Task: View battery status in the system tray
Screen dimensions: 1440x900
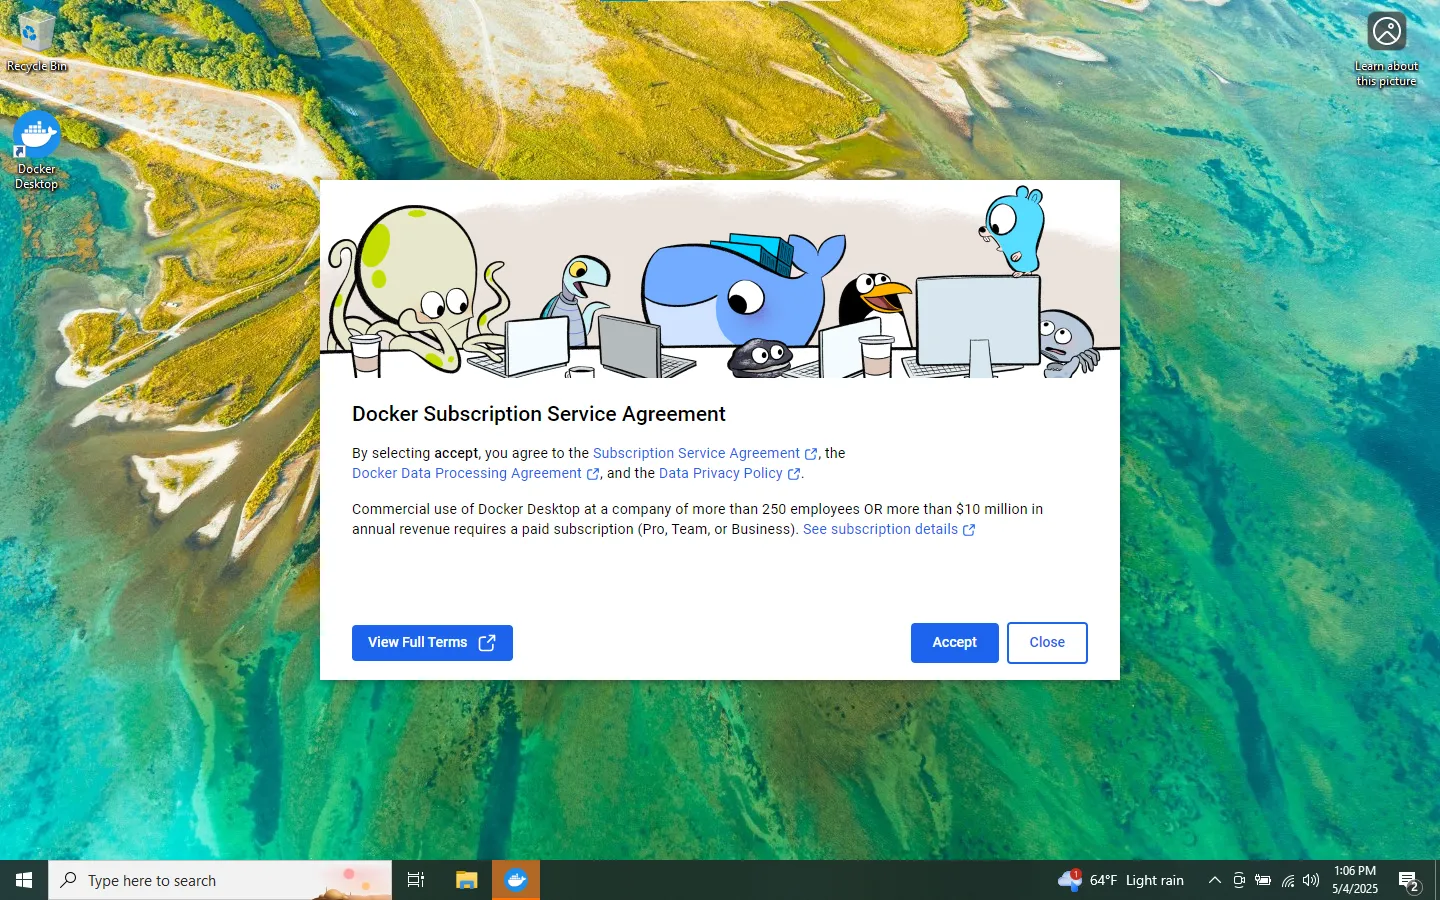Action: pos(1262,881)
